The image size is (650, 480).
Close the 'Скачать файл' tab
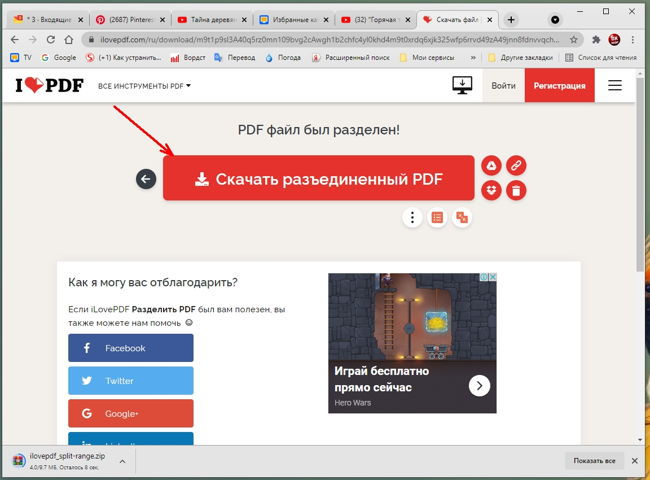490,19
